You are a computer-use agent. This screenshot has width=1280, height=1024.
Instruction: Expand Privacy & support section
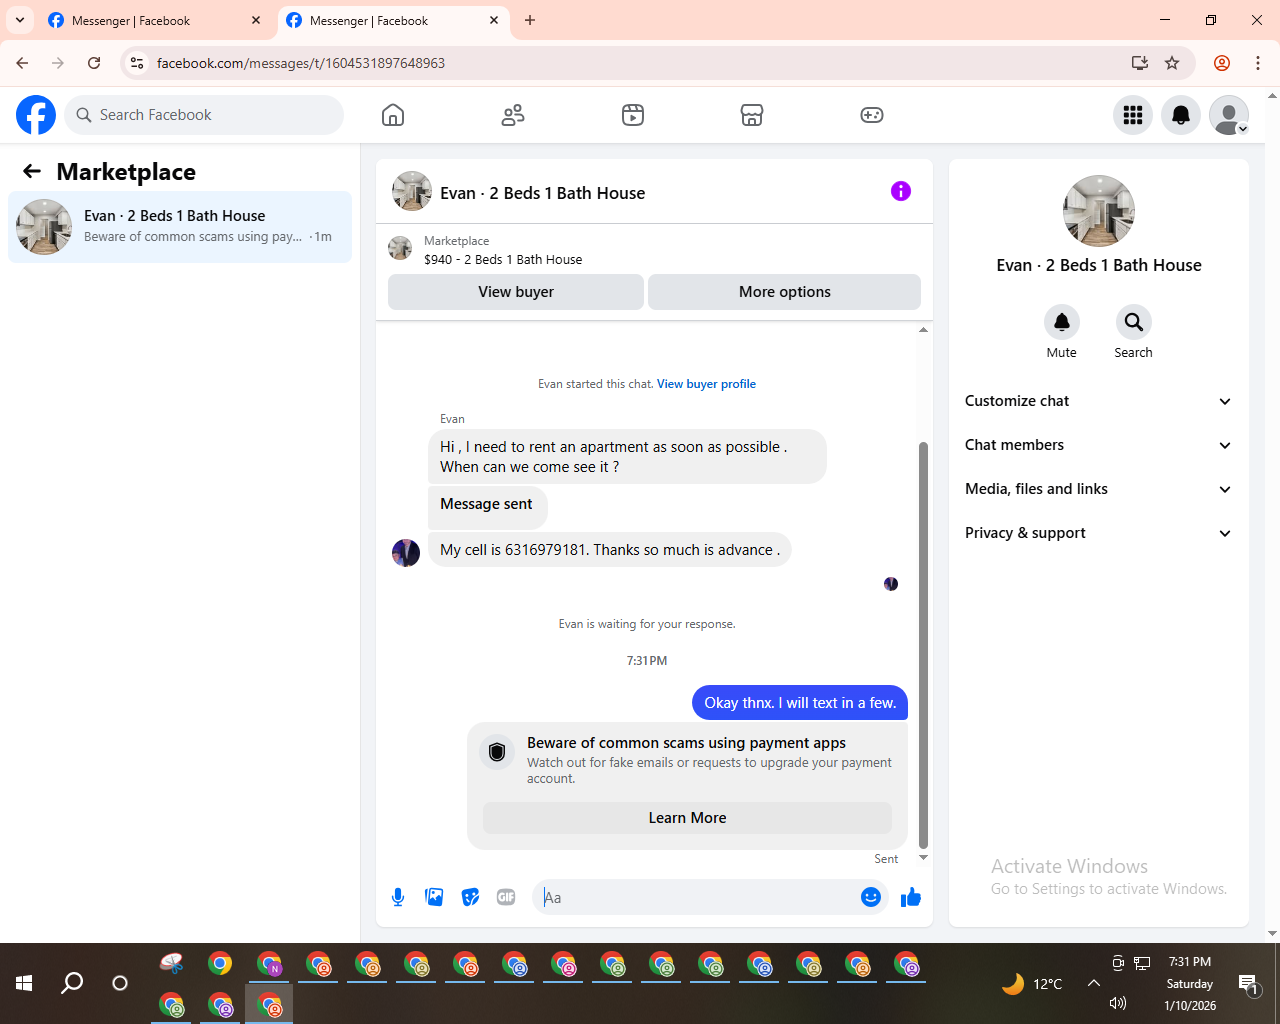[1098, 533]
